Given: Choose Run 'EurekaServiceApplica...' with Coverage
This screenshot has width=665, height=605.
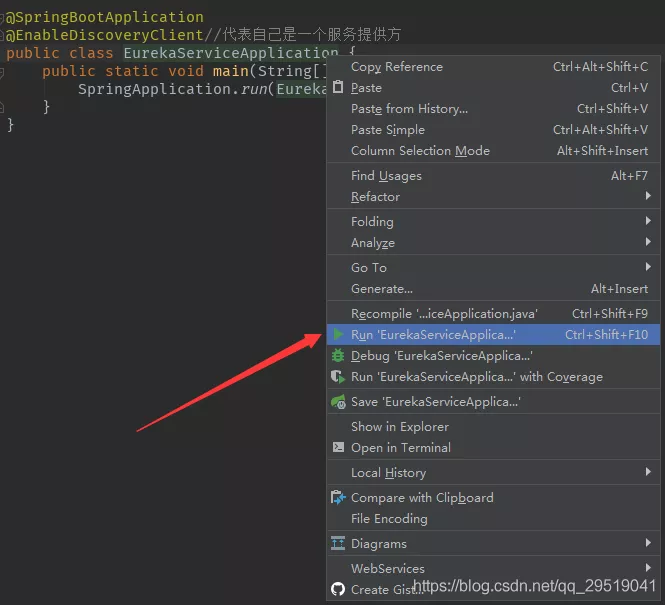Looking at the screenshot, I should click(x=493, y=376).
